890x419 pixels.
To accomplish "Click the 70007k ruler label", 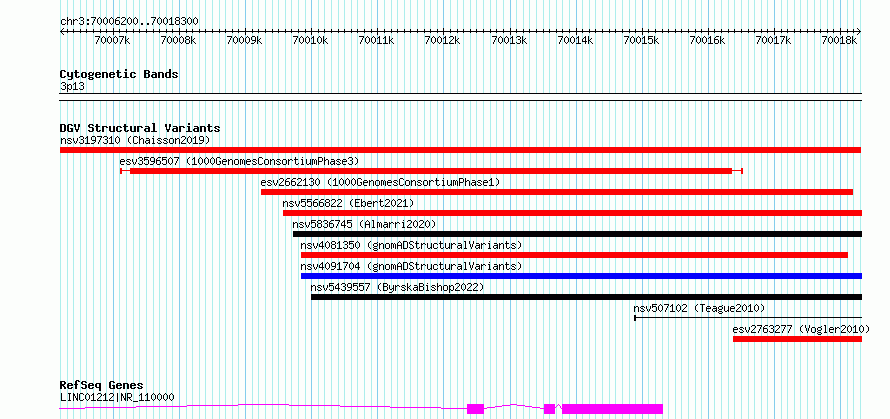I will (x=112, y=40).
